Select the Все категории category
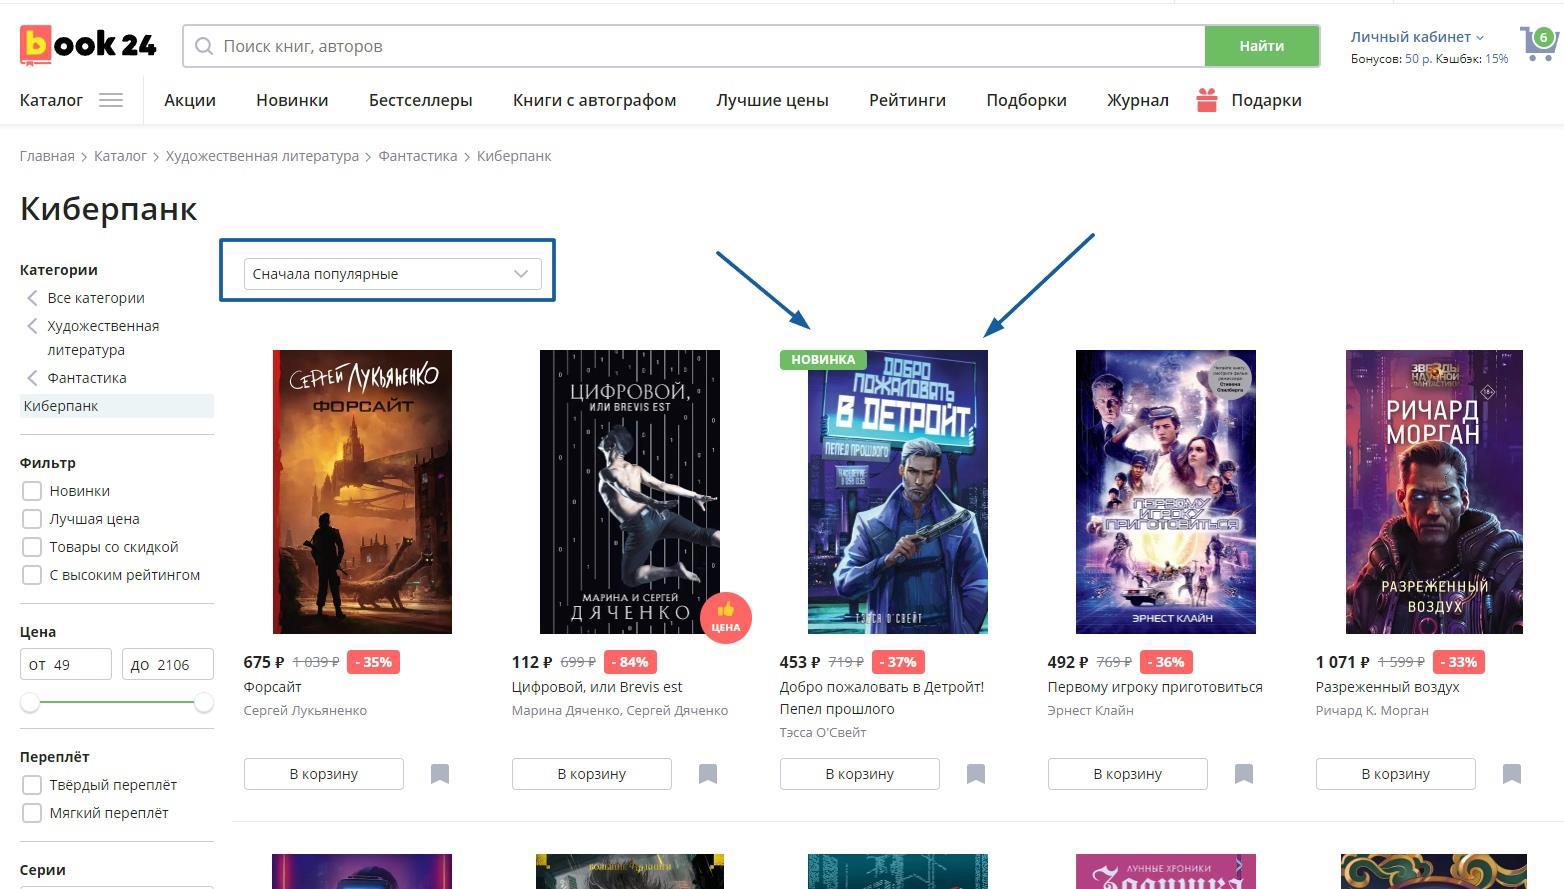The height and width of the screenshot is (889, 1564). coord(96,298)
